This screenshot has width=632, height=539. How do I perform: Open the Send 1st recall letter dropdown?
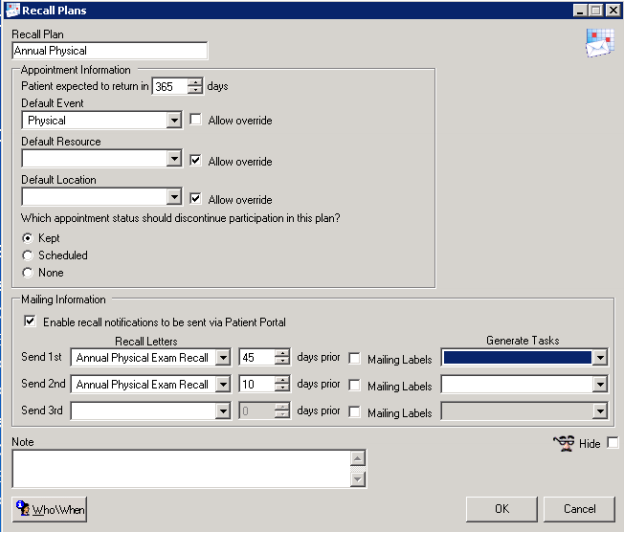tap(223, 358)
